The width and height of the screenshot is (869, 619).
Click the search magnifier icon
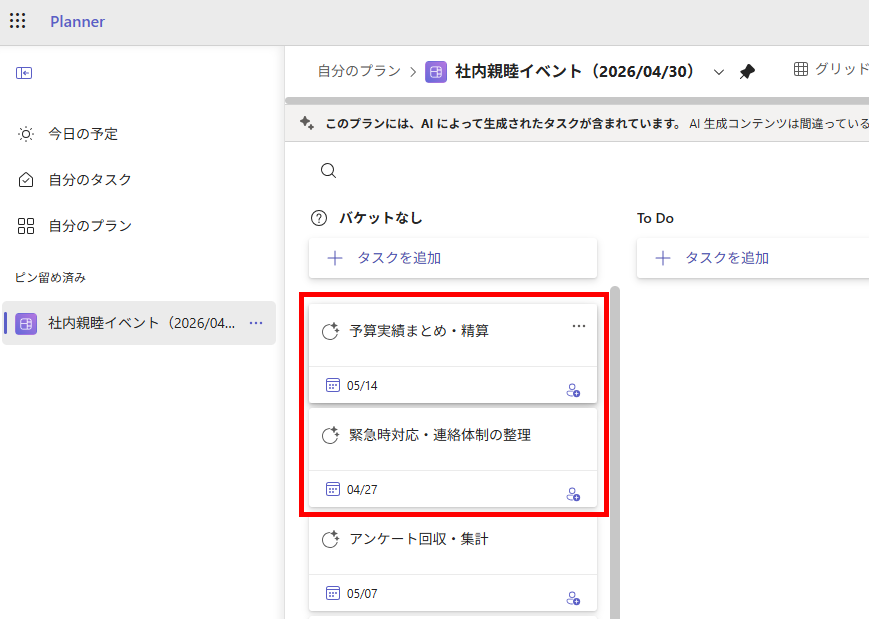(x=328, y=171)
